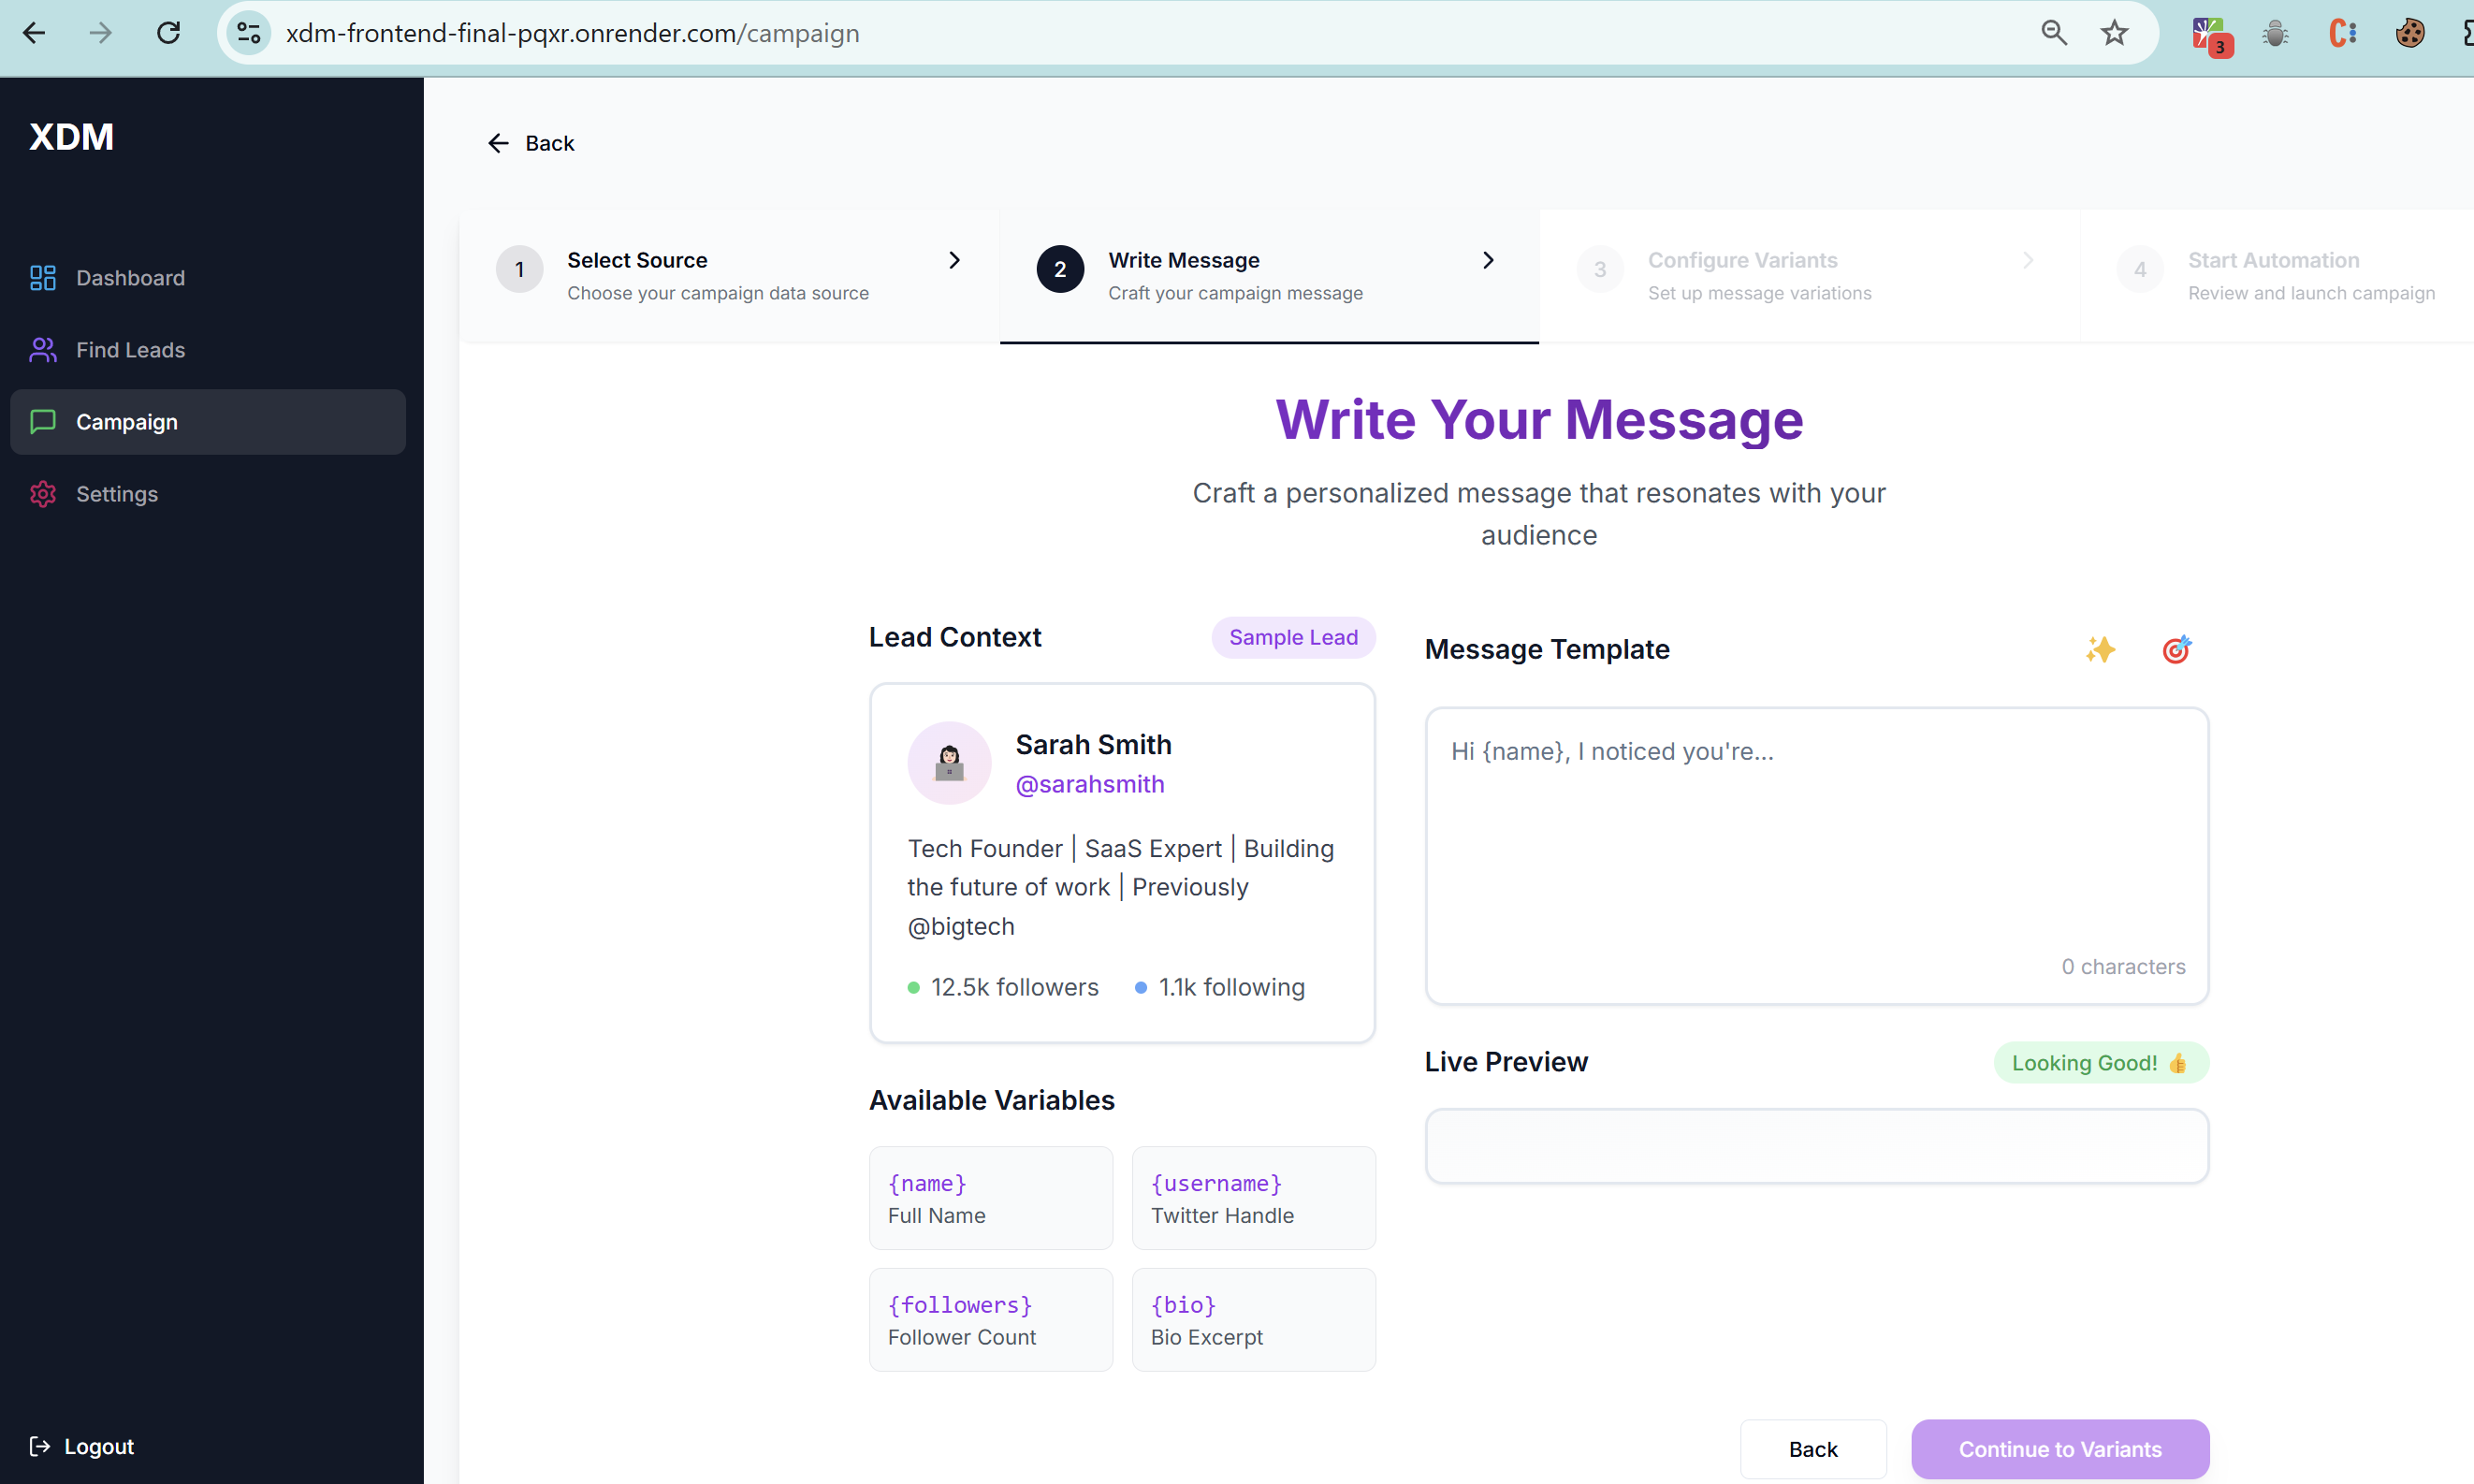This screenshot has width=2474, height=1484.
Task: Click chevron after Configure Variants step
Action: (2028, 260)
